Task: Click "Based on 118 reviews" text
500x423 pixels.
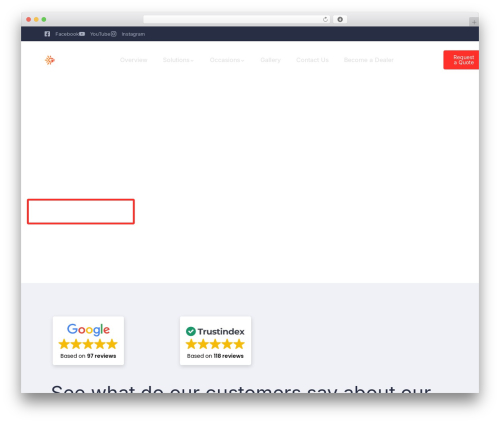Action: (x=215, y=356)
